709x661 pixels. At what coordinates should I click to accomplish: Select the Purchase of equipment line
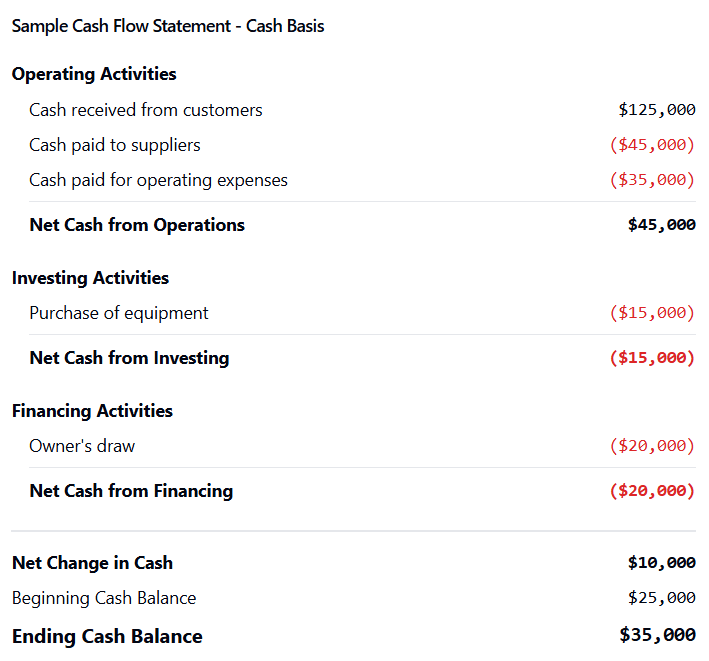click(x=119, y=313)
